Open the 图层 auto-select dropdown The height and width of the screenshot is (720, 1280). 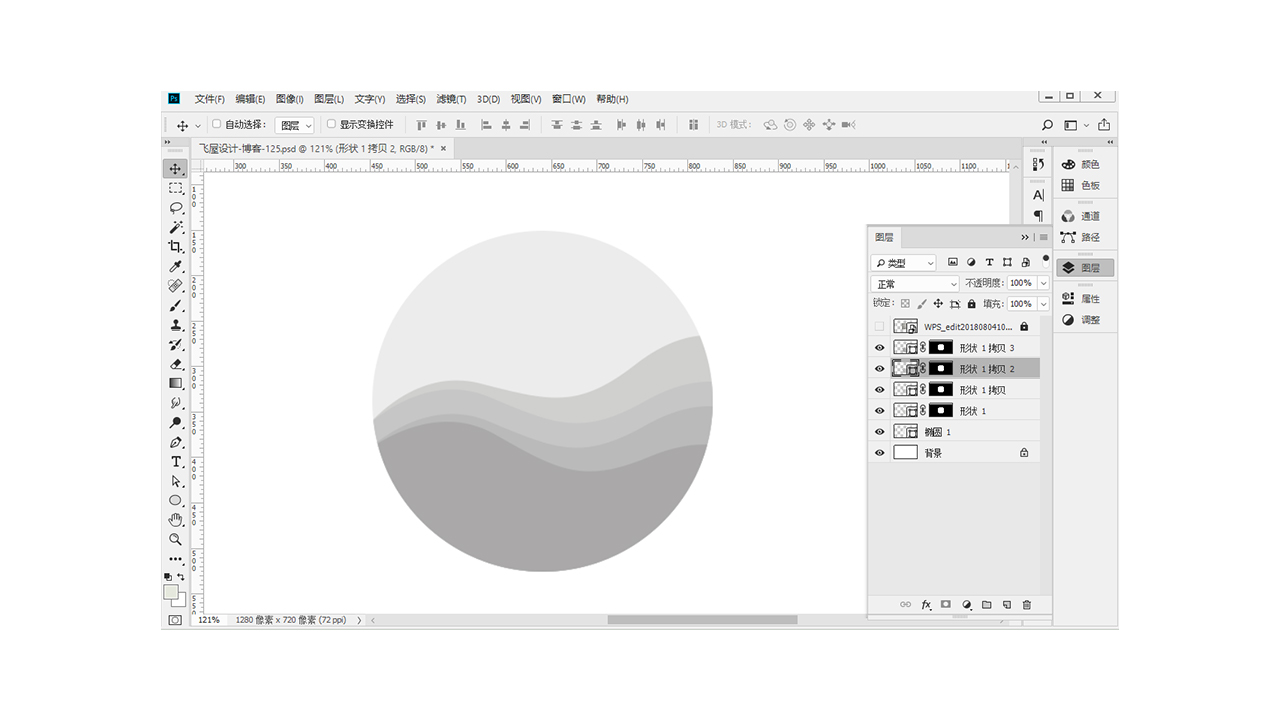pos(295,125)
